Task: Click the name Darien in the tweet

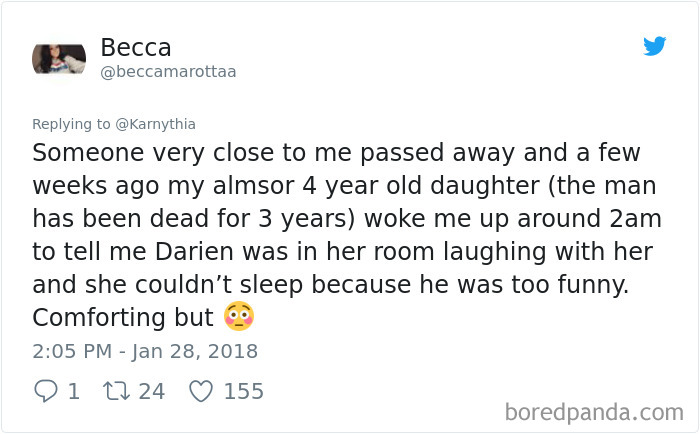Action: [194, 251]
